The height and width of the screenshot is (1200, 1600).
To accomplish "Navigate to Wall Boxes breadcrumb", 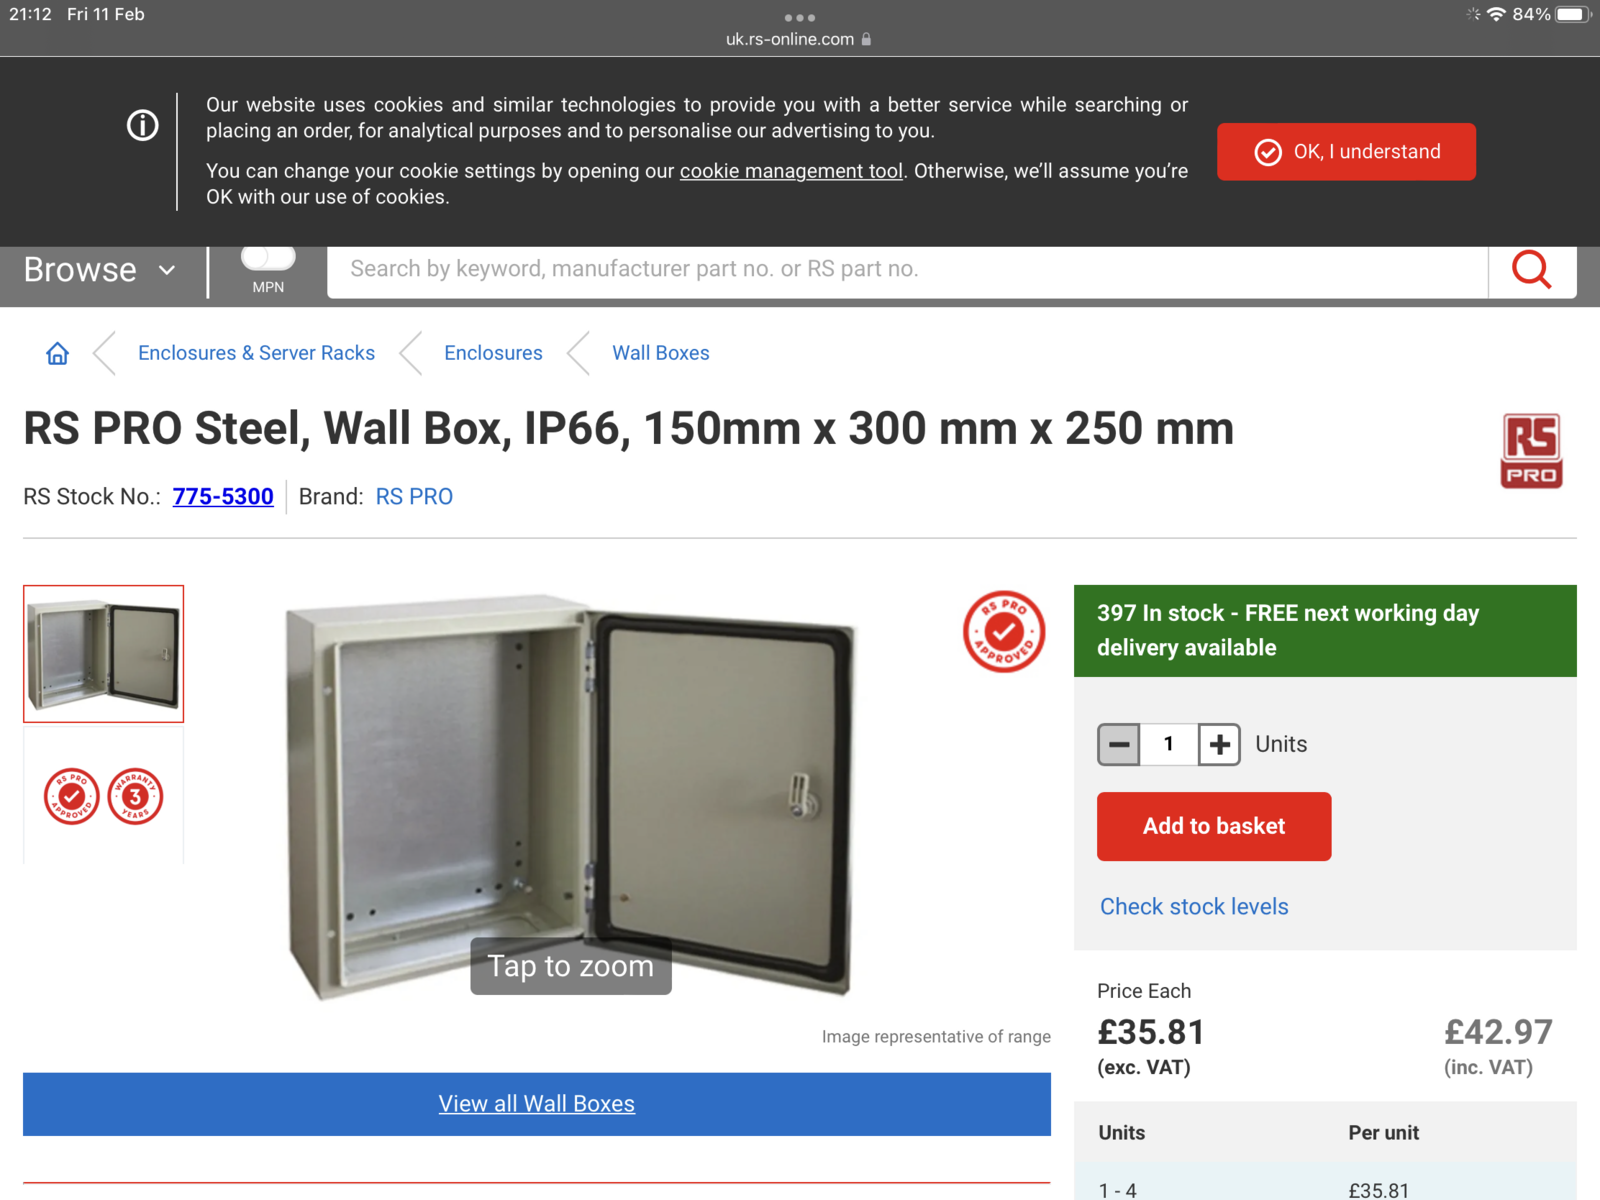I will click(x=660, y=353).
